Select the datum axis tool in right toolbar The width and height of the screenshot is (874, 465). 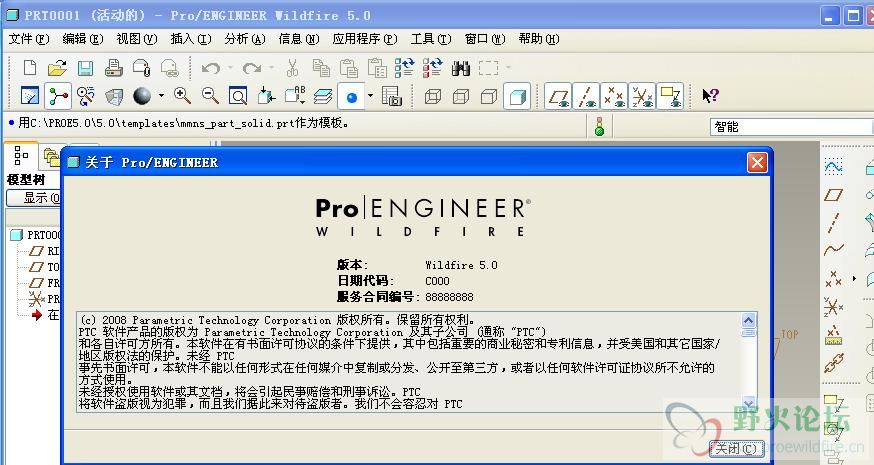833,222
